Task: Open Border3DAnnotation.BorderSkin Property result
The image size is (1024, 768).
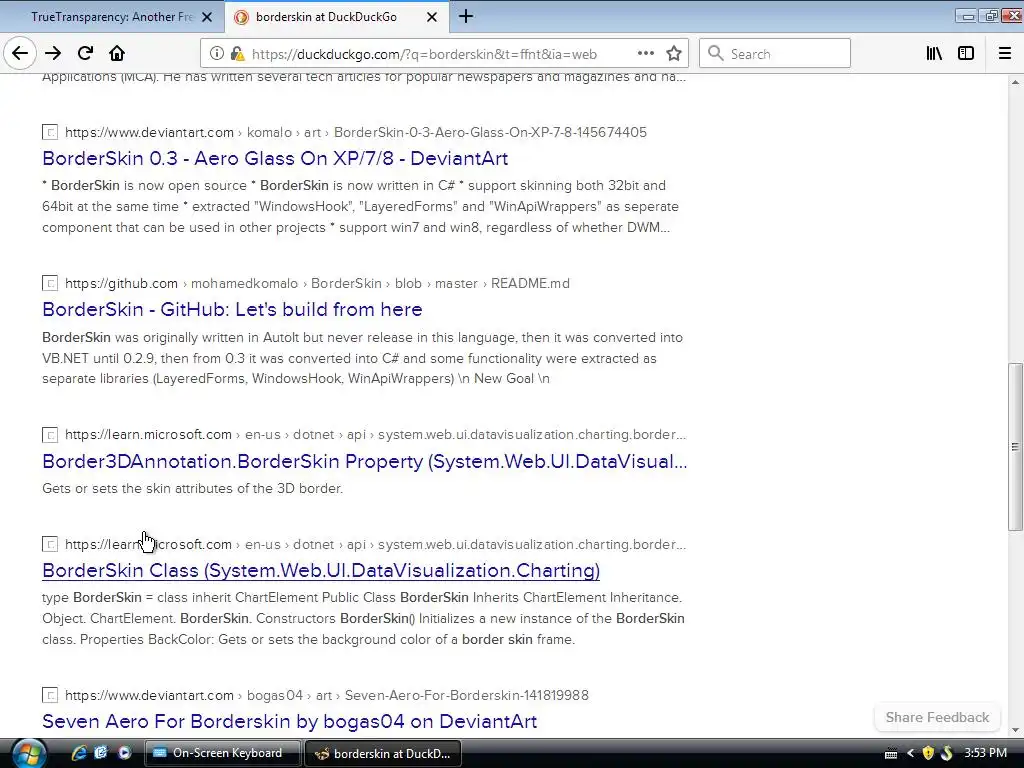Action: (364, 462)
